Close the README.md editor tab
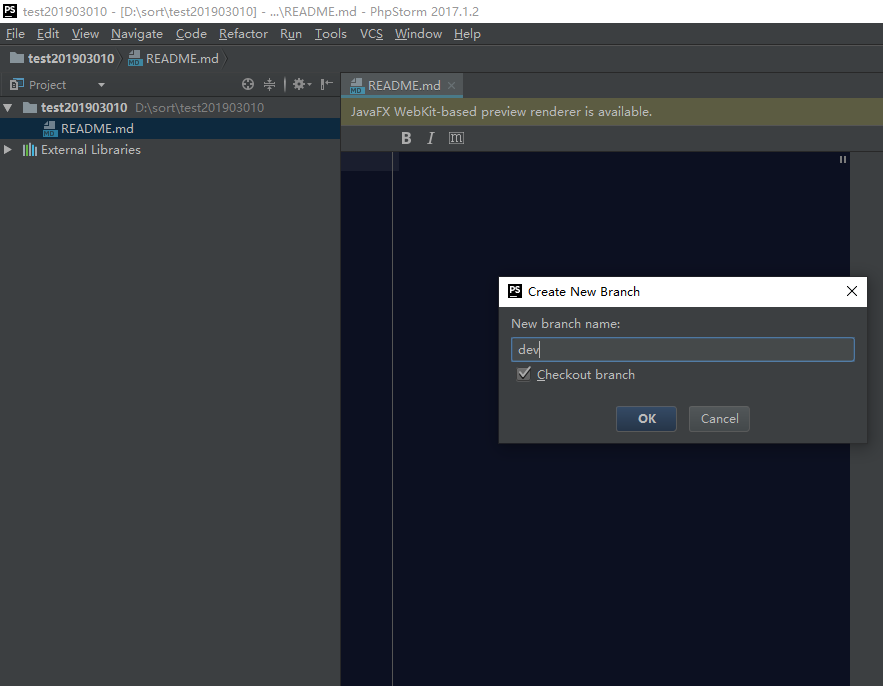The image size is (883, 686). pyautogui.click(x=451, y=86)
